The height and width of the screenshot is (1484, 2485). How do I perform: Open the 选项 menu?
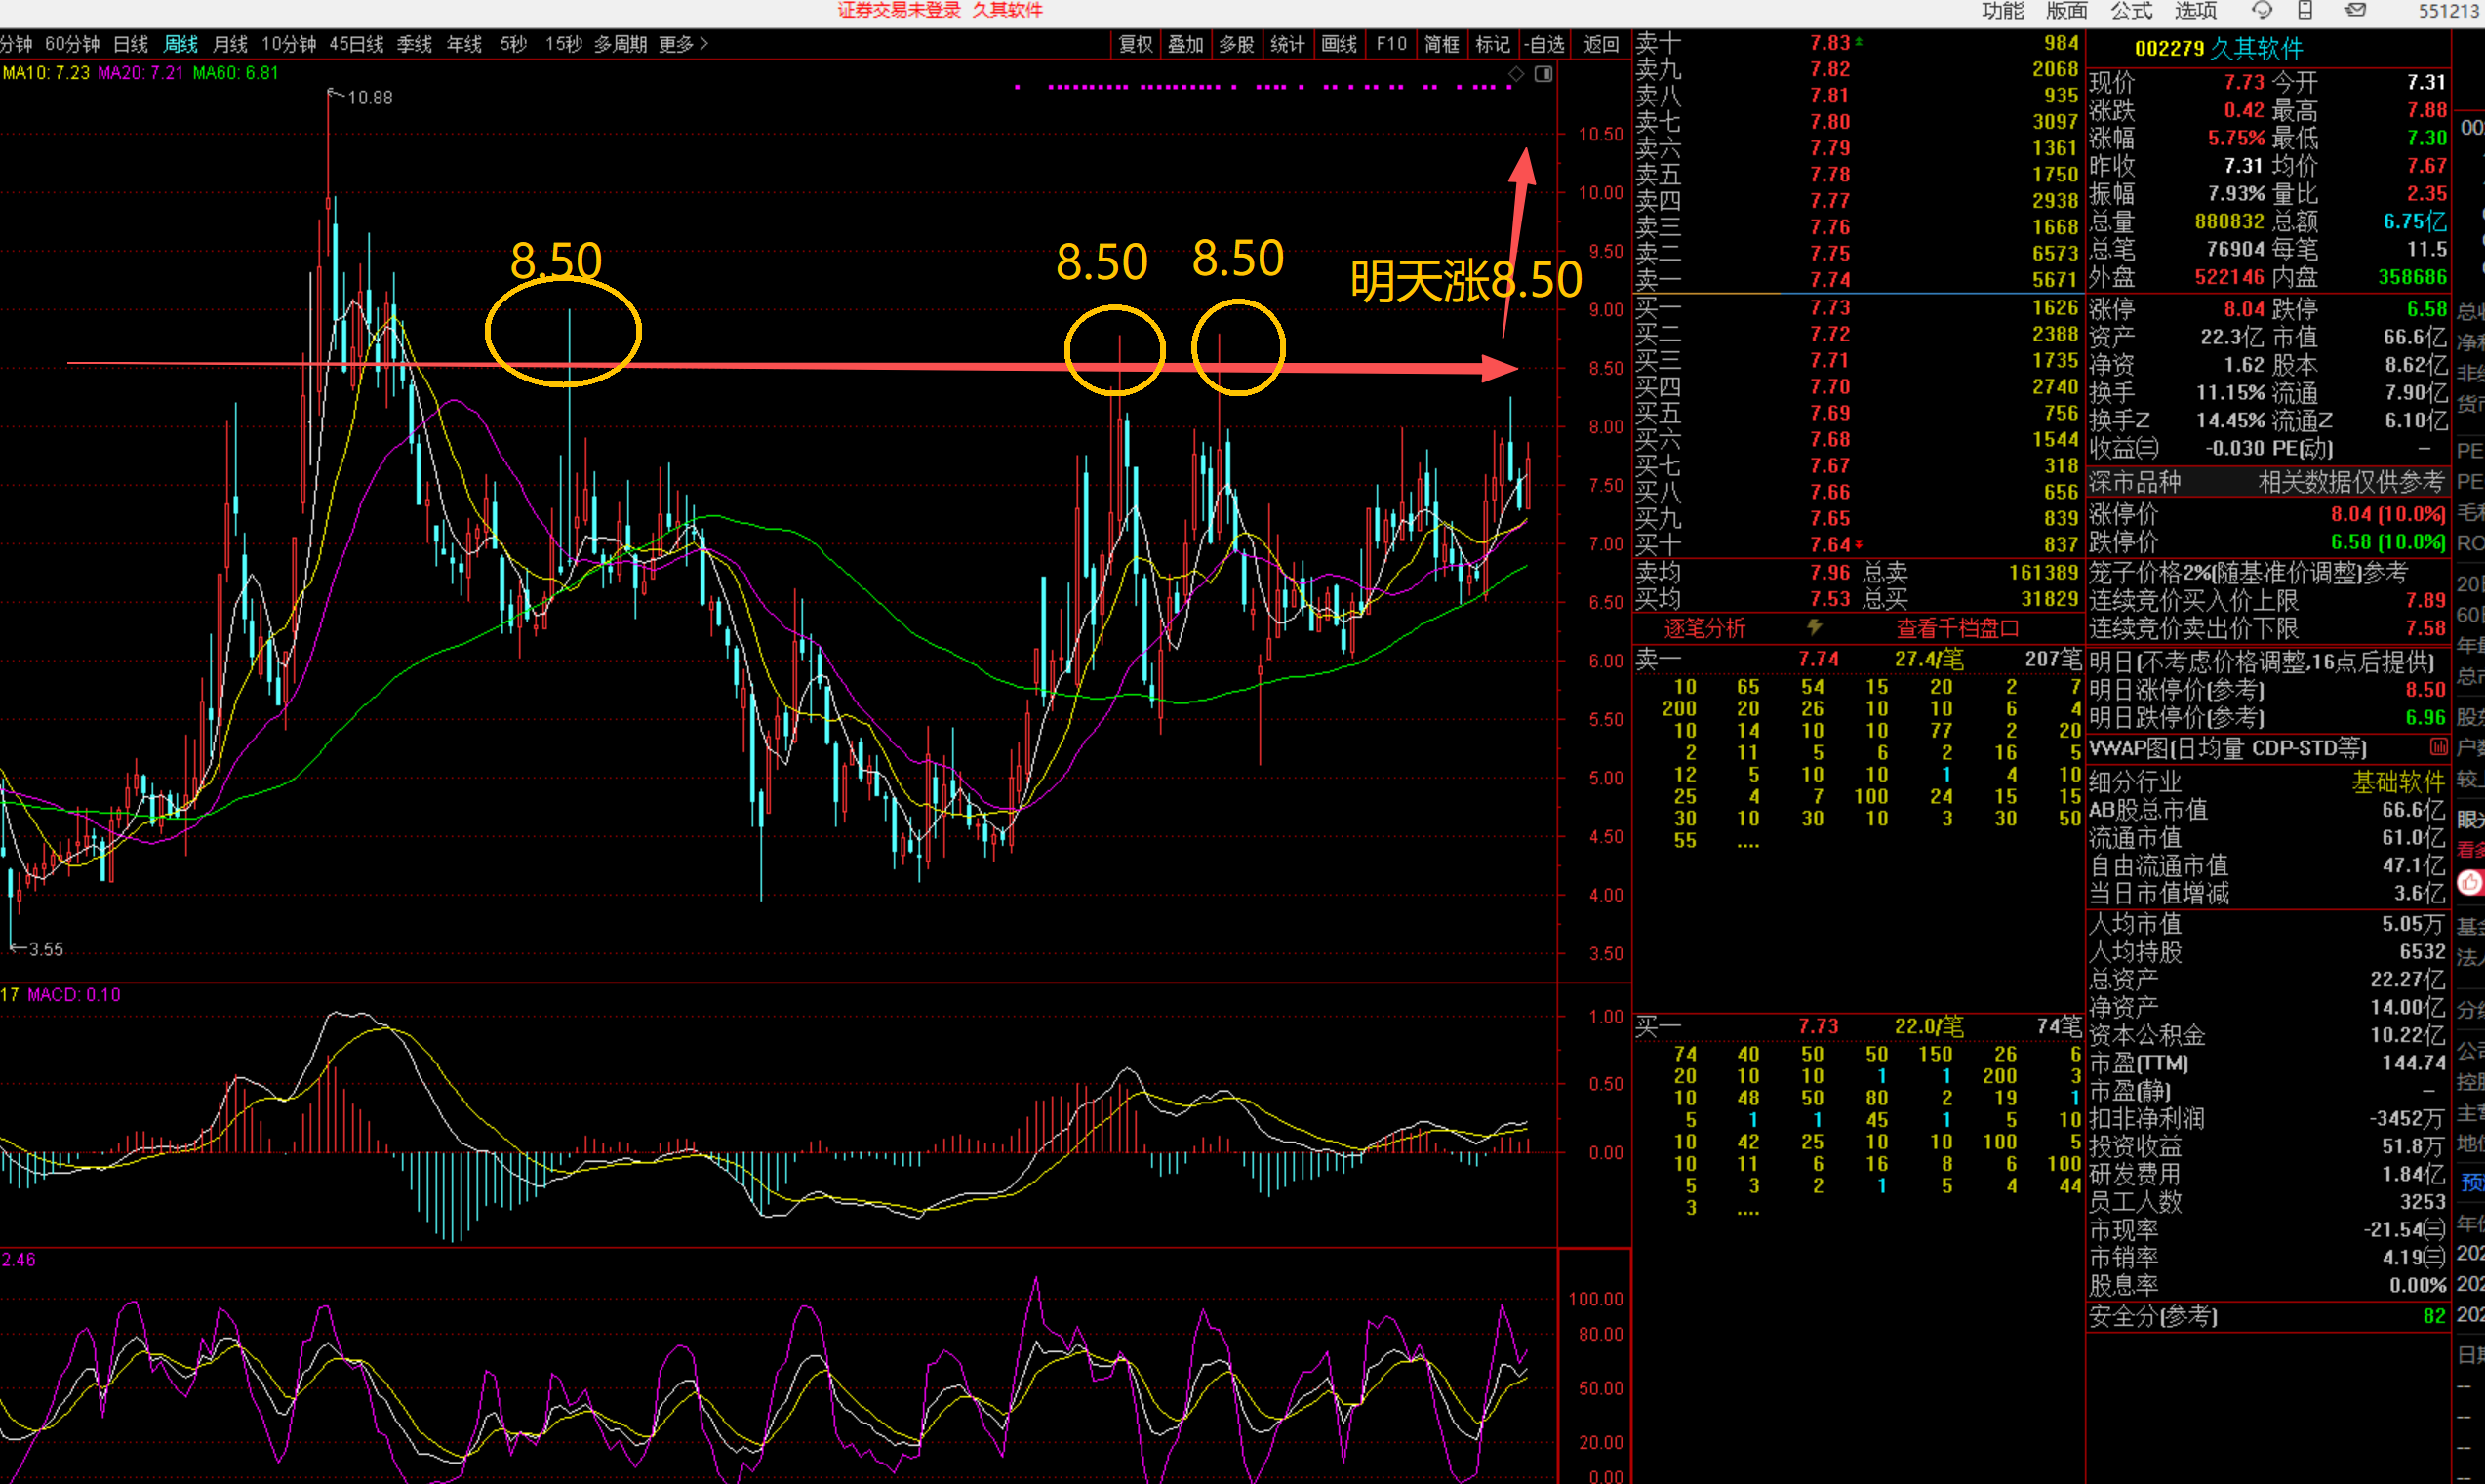[x=2195, y=10]
